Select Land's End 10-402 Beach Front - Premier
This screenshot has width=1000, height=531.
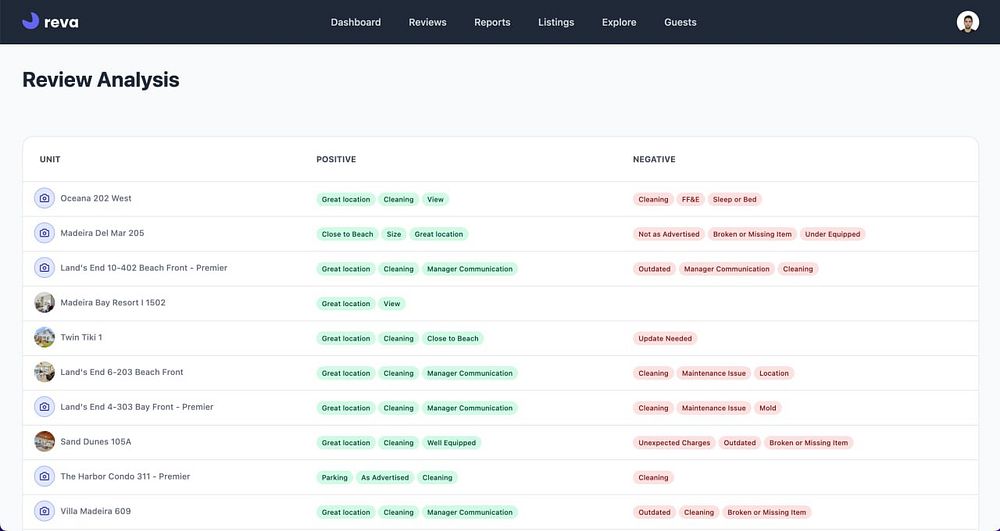pyautogui.click(x=143, y=268)
